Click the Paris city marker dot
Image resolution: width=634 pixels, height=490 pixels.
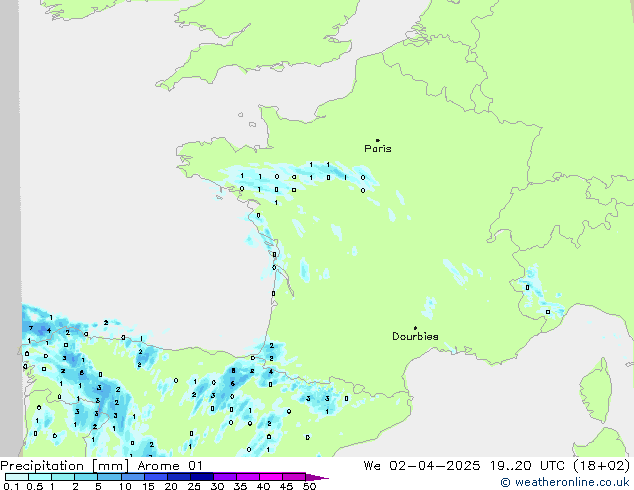pyautogui.click(x=378, y=140)
